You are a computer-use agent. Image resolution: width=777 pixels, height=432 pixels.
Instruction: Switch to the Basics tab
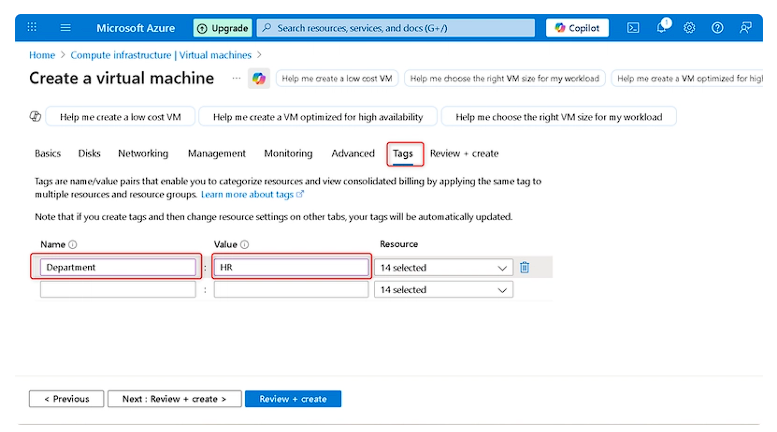point(48,154)
